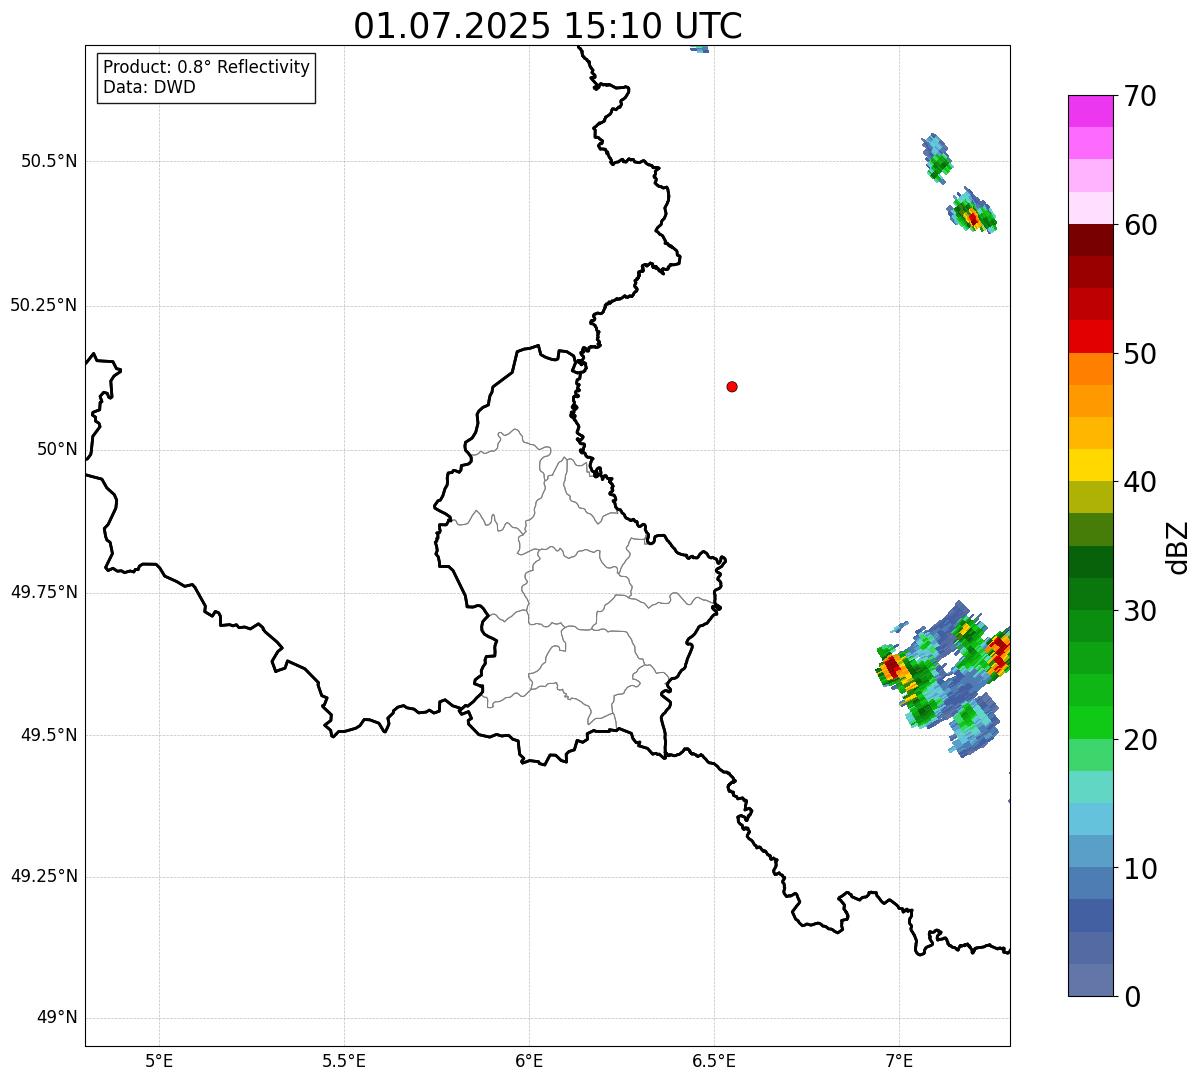Click the 50.25°N latitude label
Image resolution: width=1202 pixels, height=1081 pixels.
click(x=43, y=305)
